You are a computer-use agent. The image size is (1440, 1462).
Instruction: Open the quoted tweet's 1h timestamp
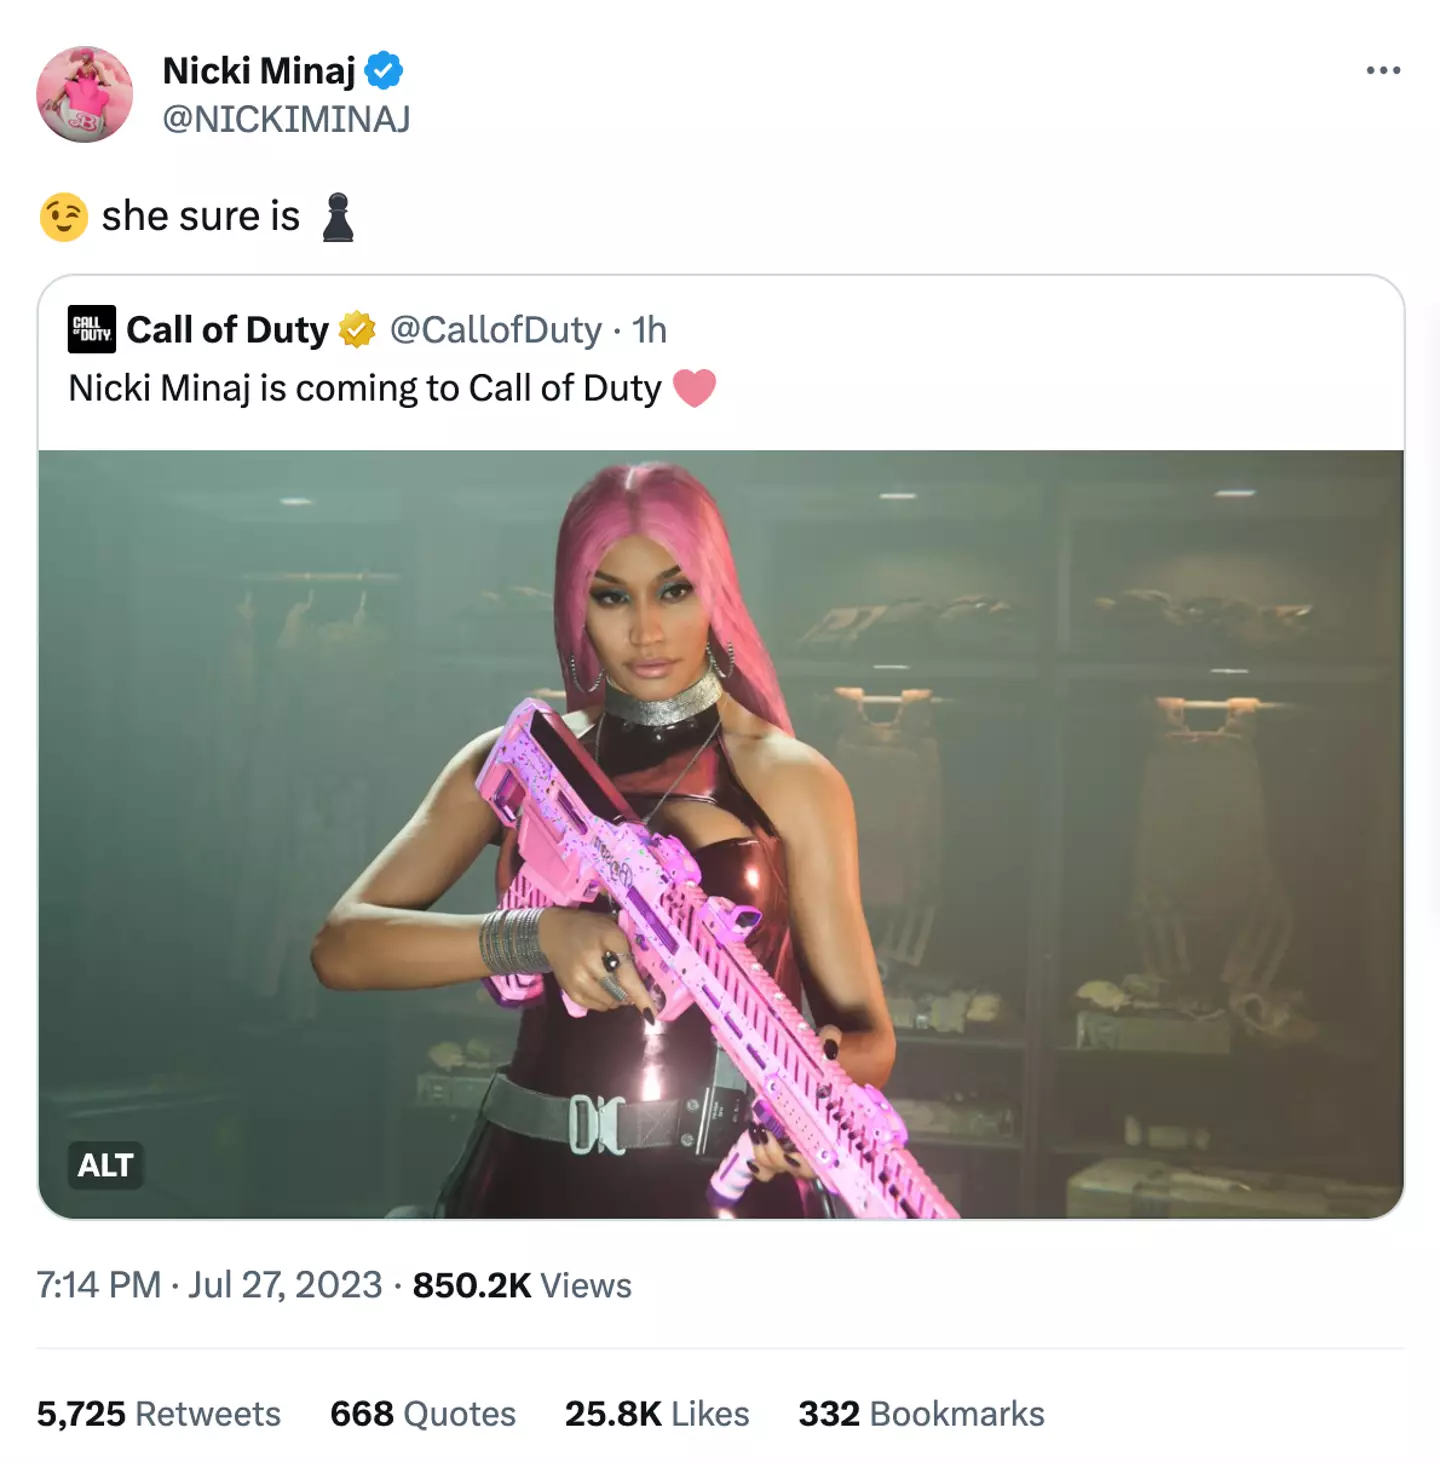point(650,329)
